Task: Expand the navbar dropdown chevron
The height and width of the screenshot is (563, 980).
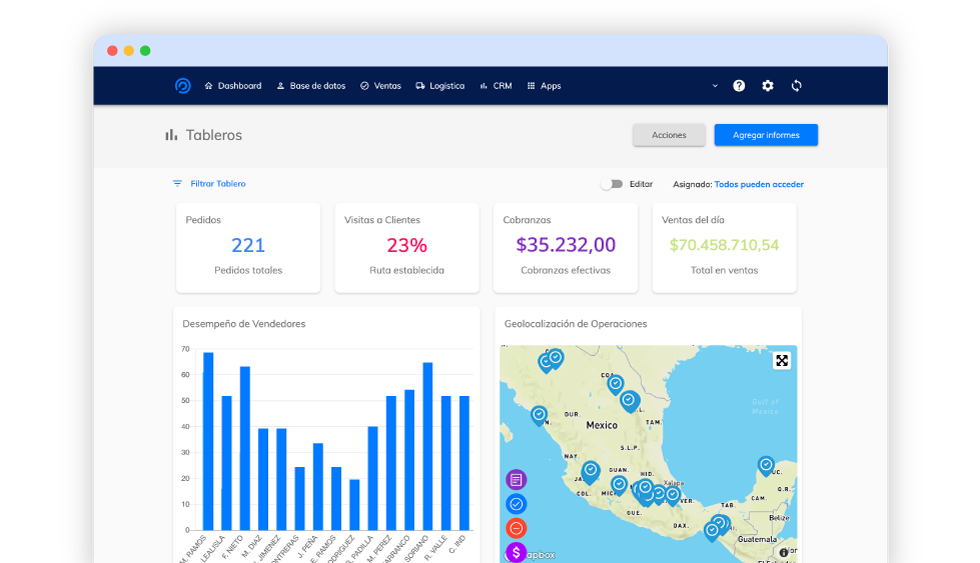Action: coord(715,86)
